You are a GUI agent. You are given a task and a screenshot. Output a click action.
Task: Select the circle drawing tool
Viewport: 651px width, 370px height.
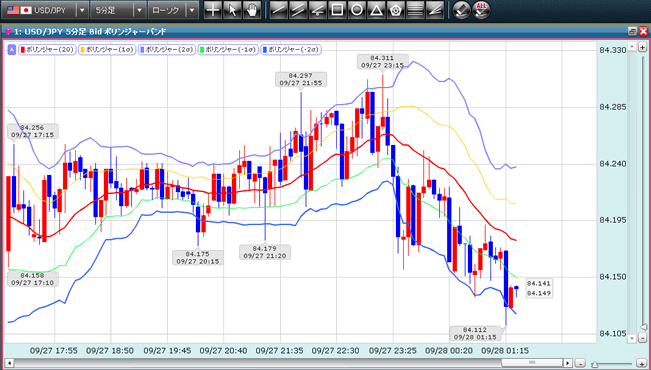pos(357,10)
